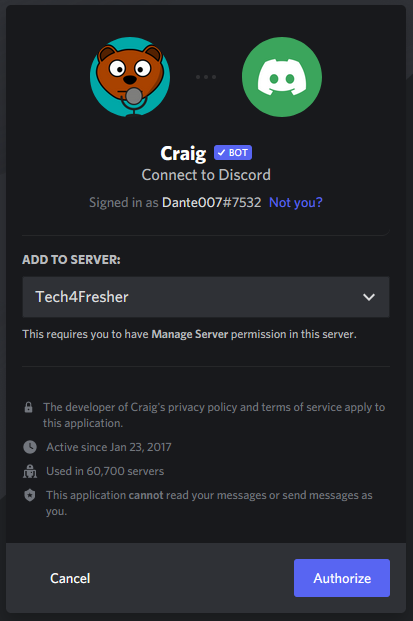The image size is (413, 621).
Task: Authorize the Craig bot
Action: tap(342, 578)
